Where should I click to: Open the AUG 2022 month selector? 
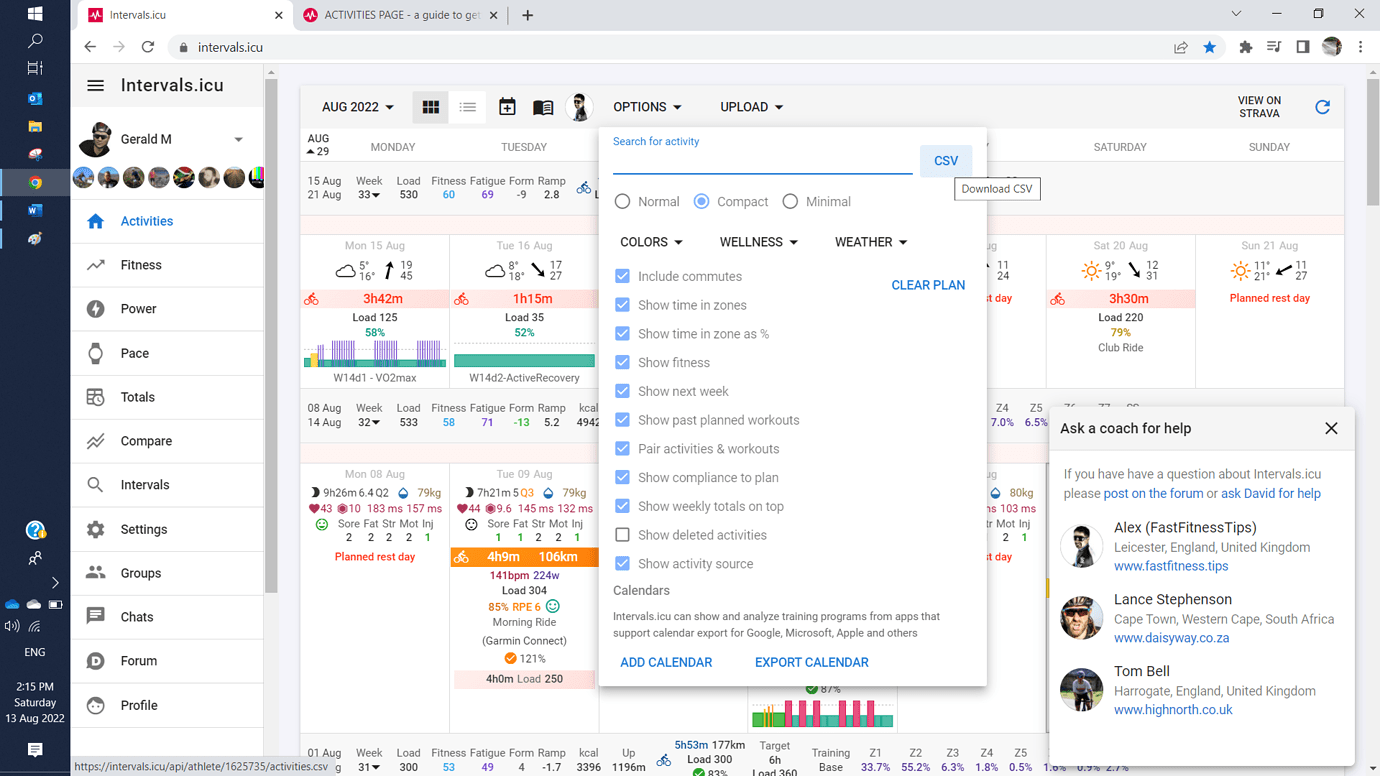357,107
